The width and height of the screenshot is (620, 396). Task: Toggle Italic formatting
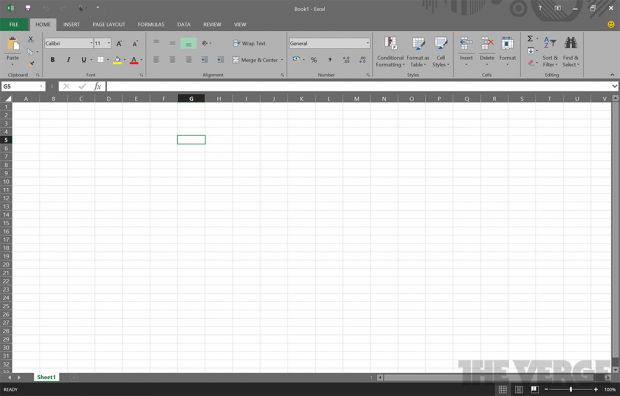(x=68, y=60)
